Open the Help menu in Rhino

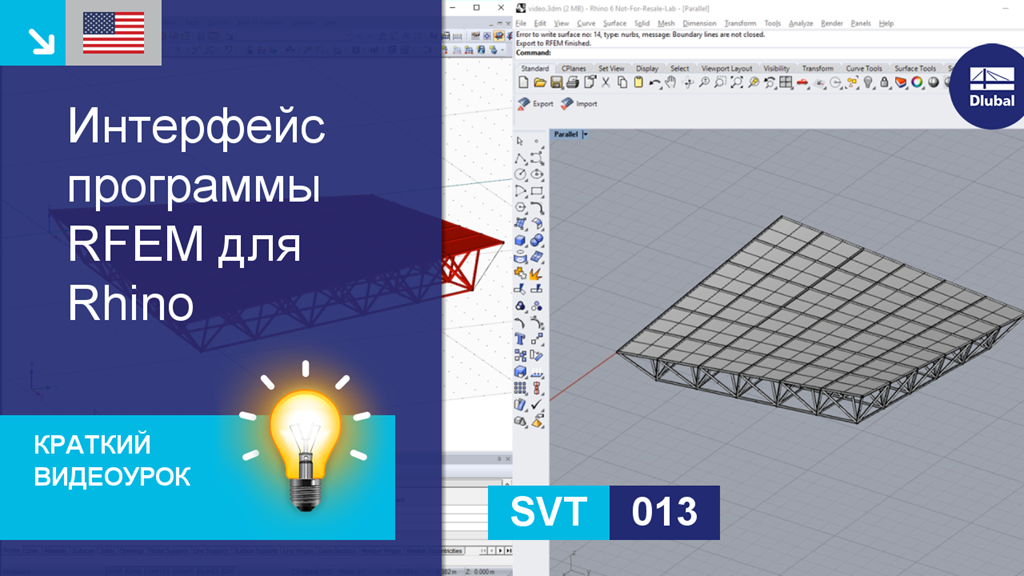coord(886,24)
